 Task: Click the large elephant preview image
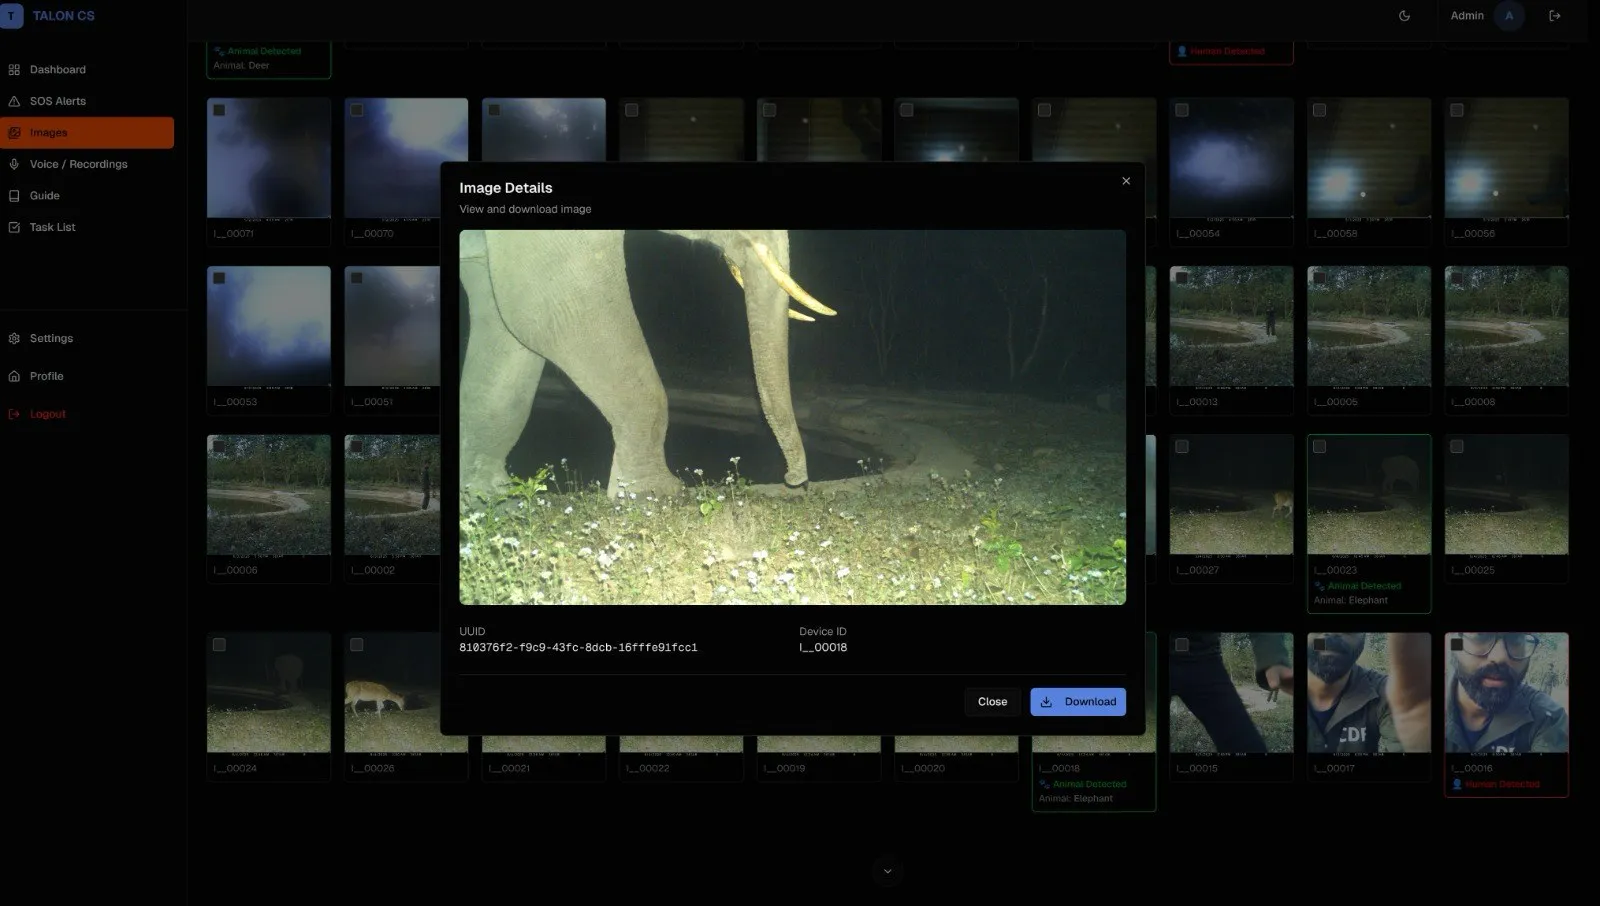792,417
